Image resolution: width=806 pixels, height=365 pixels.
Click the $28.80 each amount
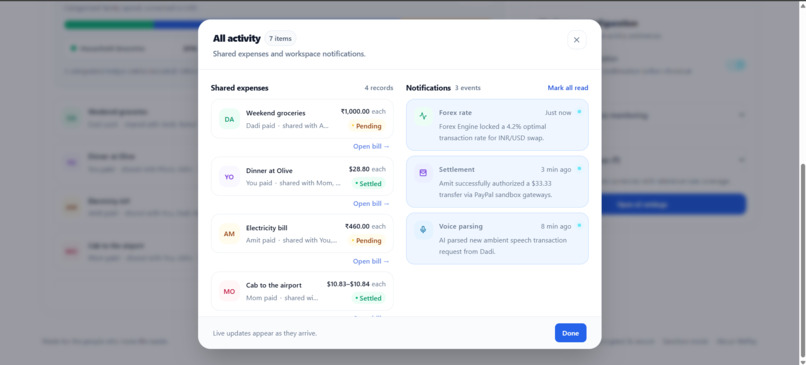coord(367,169)
